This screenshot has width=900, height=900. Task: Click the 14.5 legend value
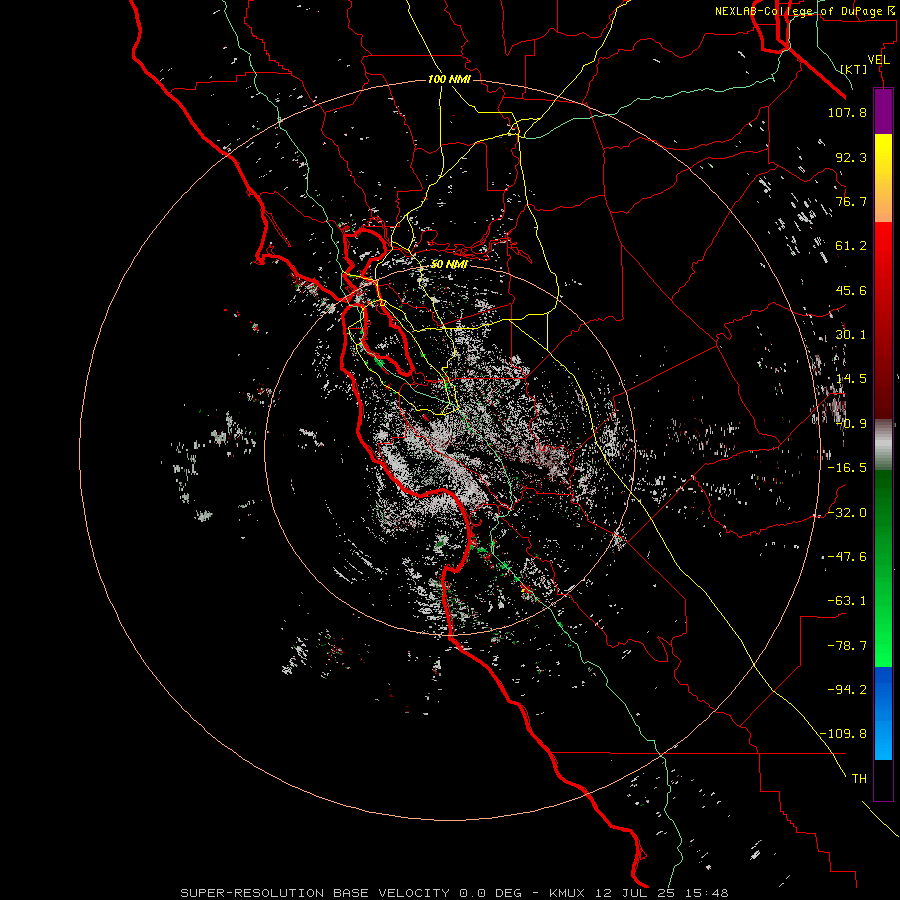(x=851, y=379)
